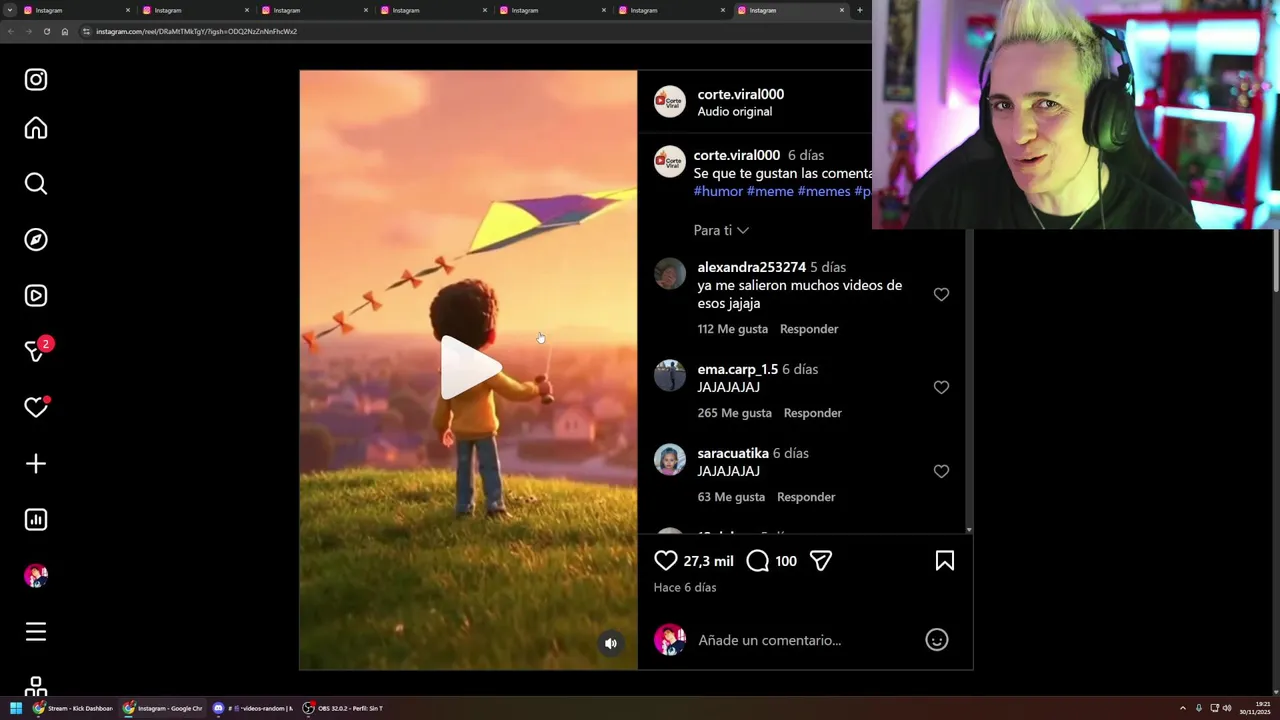Open the More hamburger menu
This screenshot has width=1280, height=720.
[36, 631]
